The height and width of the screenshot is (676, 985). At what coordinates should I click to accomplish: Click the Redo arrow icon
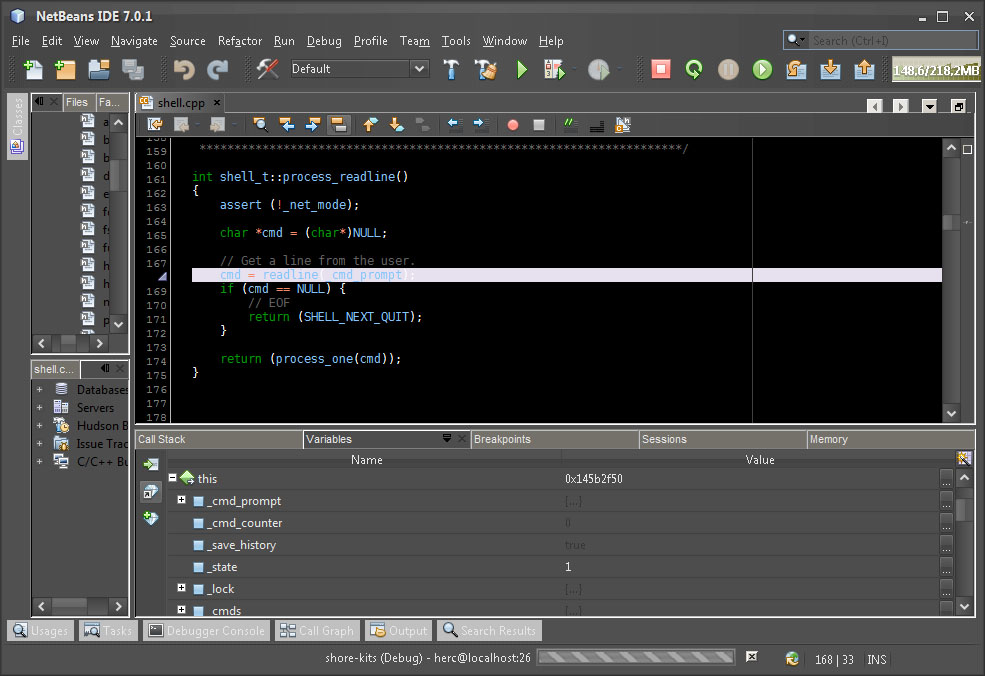[x=217, y=69]
